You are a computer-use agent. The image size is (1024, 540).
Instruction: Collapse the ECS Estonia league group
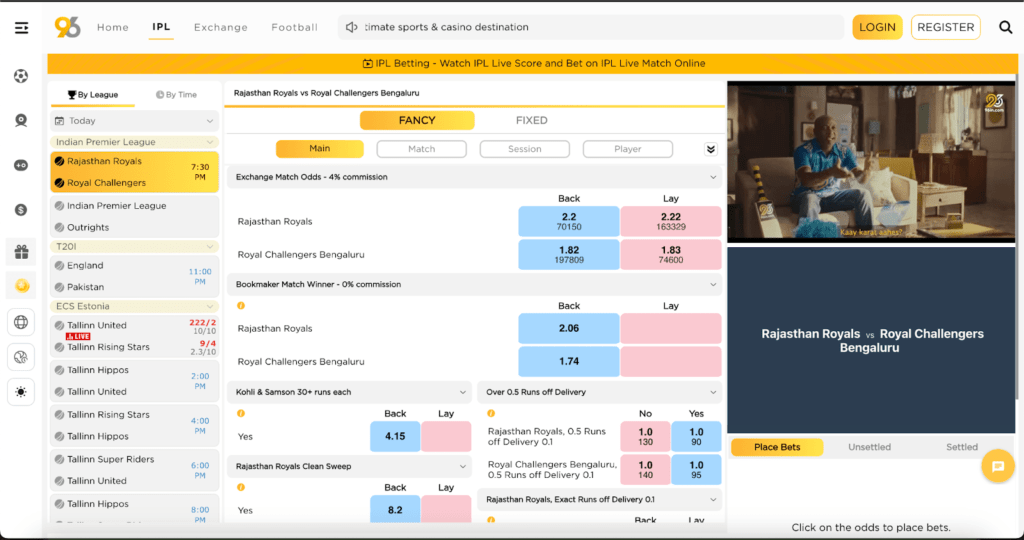click(x=209, y=306)
